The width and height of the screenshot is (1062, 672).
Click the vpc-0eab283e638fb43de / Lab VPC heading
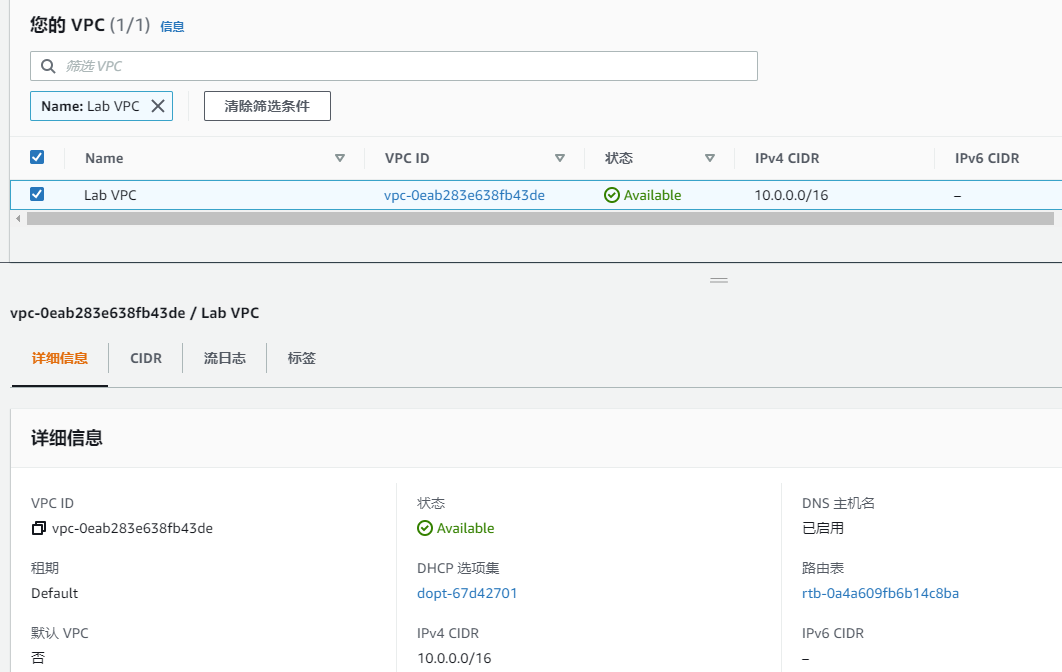pos(134,313)
